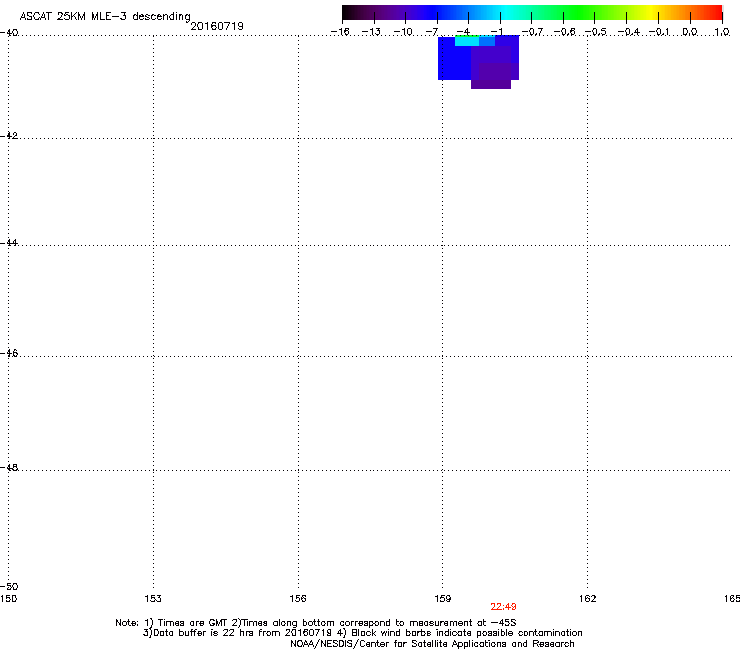This screenshot has height=650, width=740.
Task: Click the colorbar label -16
Action: pyautogui.click(x=340, y=32)
